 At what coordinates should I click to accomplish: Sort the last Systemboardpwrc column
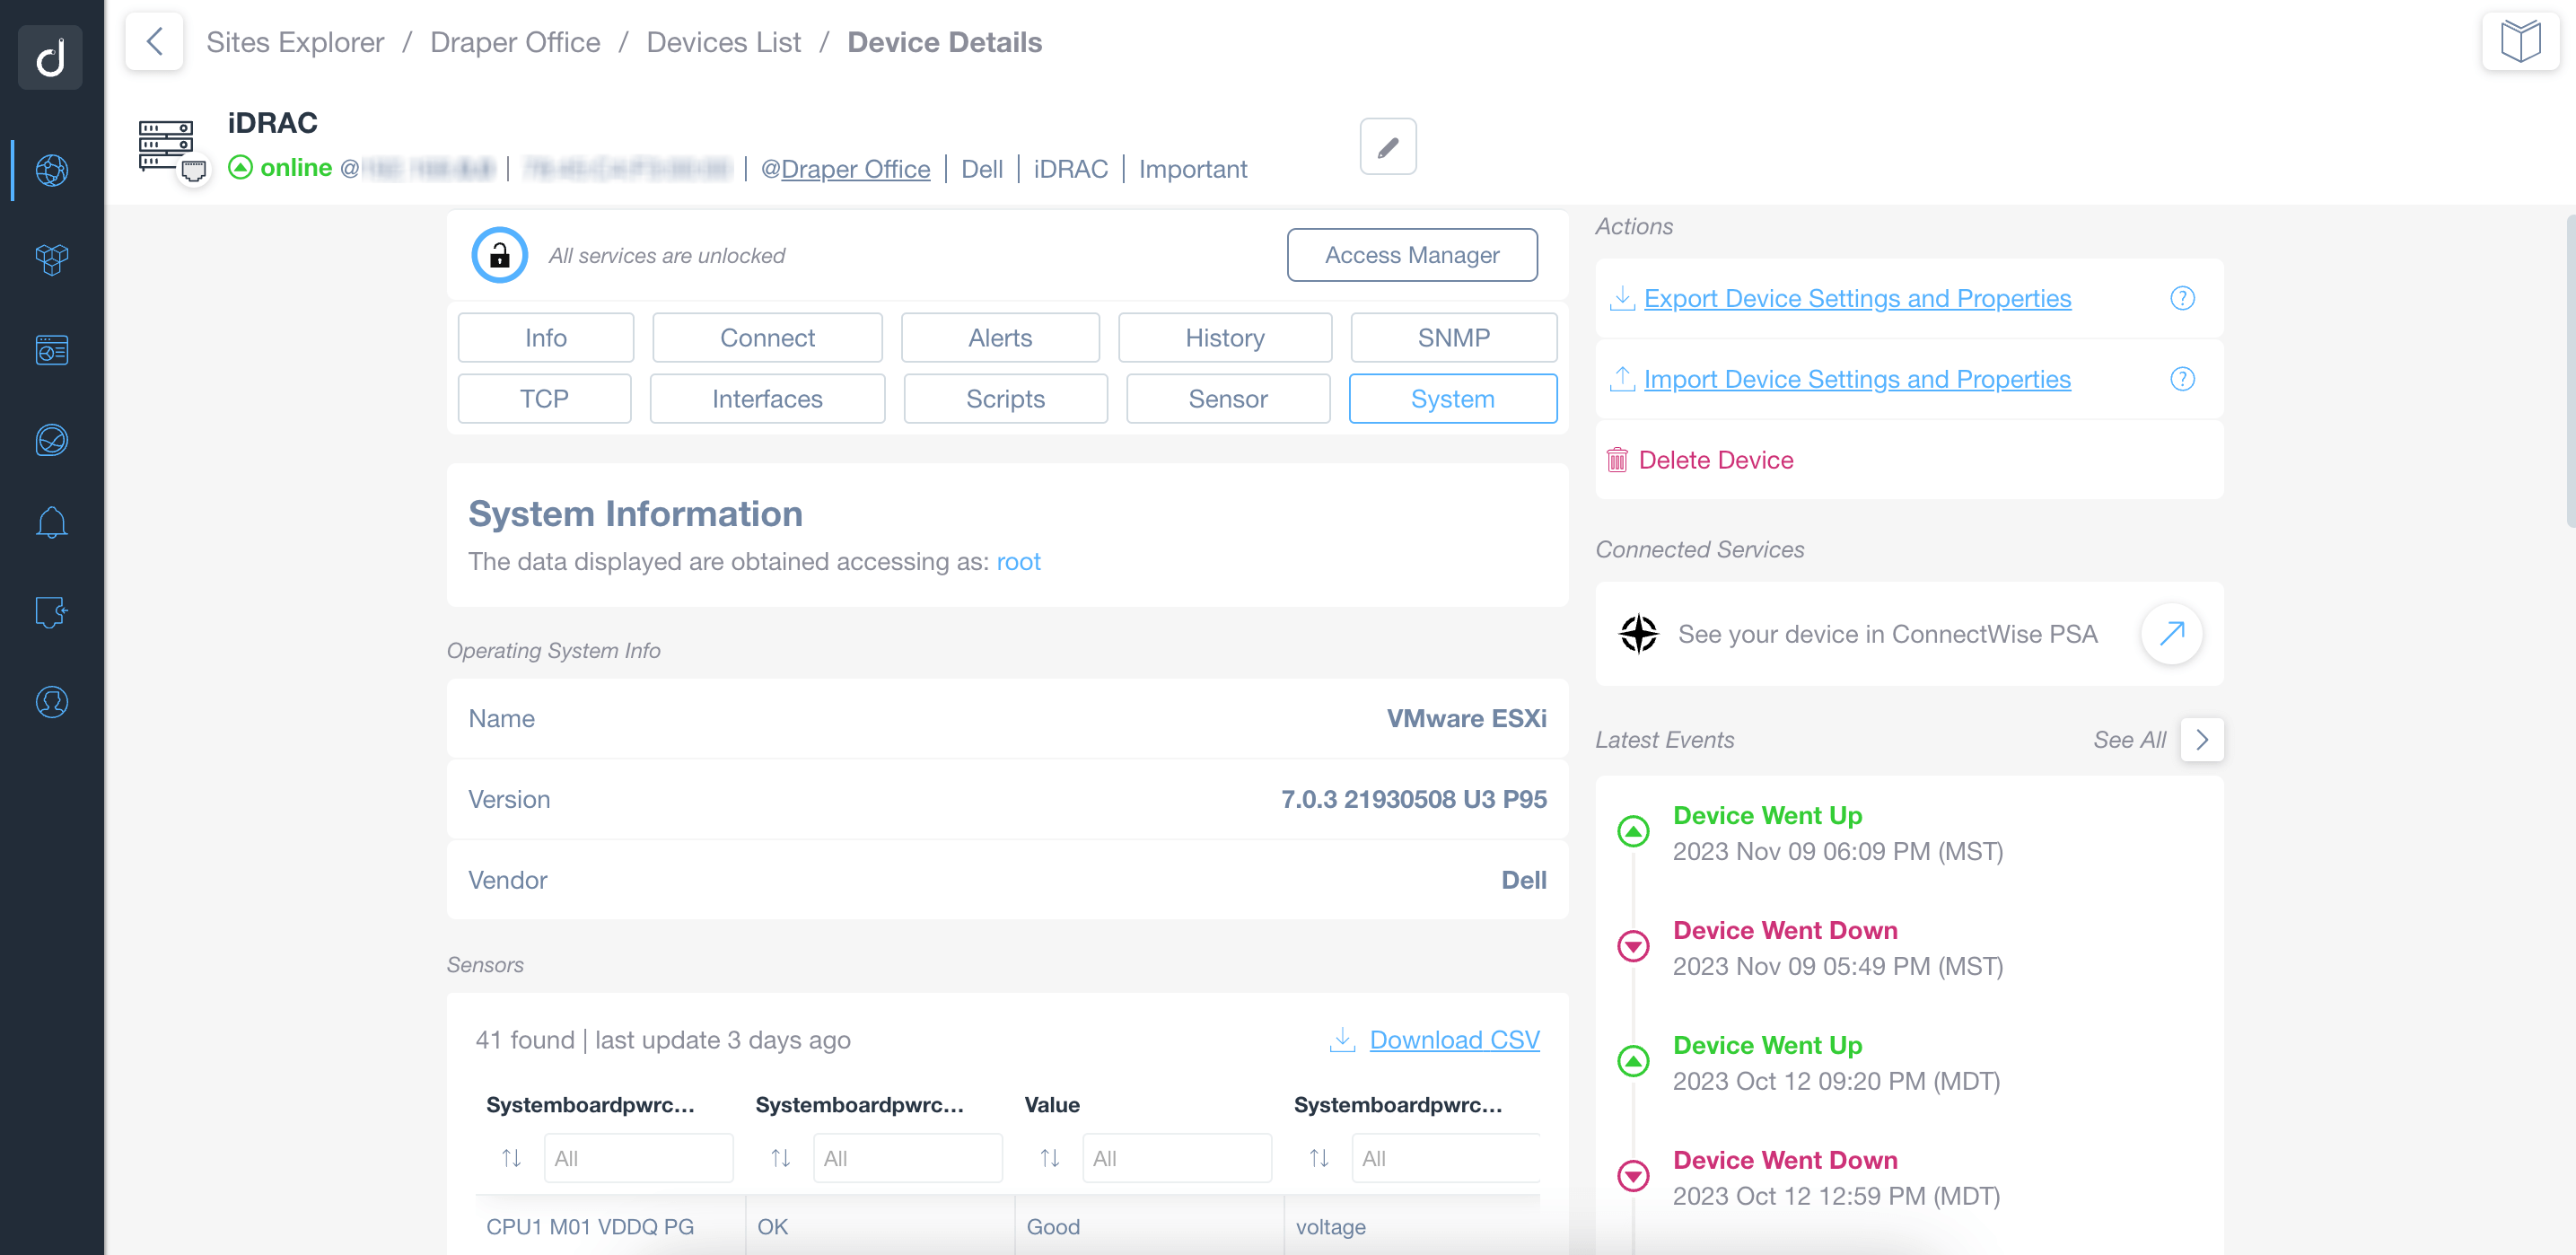(1319, 1158)
